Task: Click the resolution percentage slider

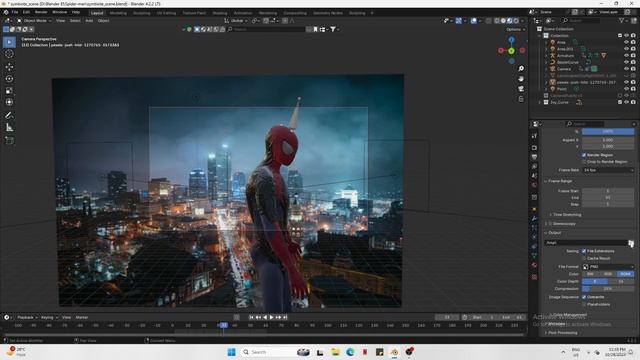Action: pos(608,131)
